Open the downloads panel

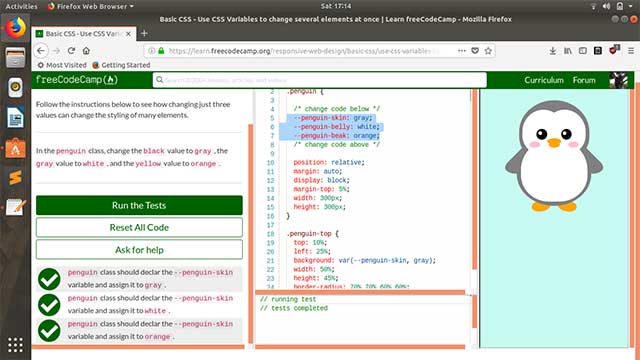click(552, 51)
